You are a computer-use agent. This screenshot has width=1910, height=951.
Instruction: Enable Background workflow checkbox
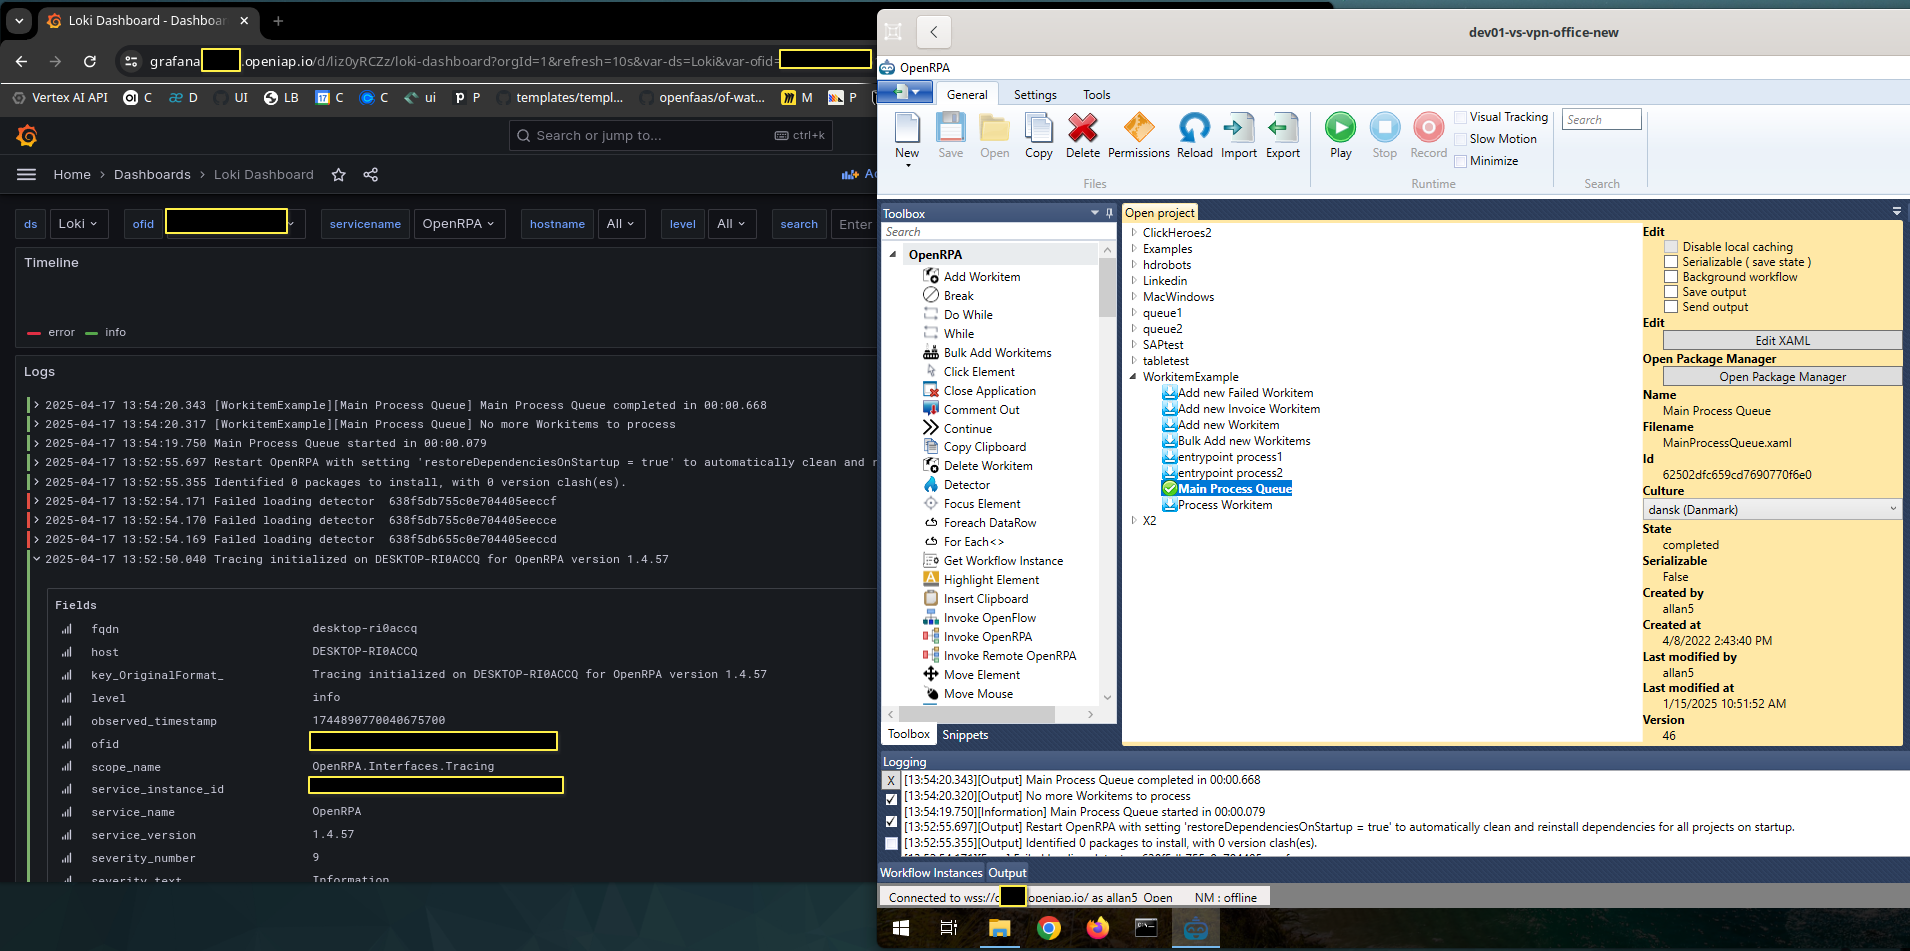[x=1671, y=277]
